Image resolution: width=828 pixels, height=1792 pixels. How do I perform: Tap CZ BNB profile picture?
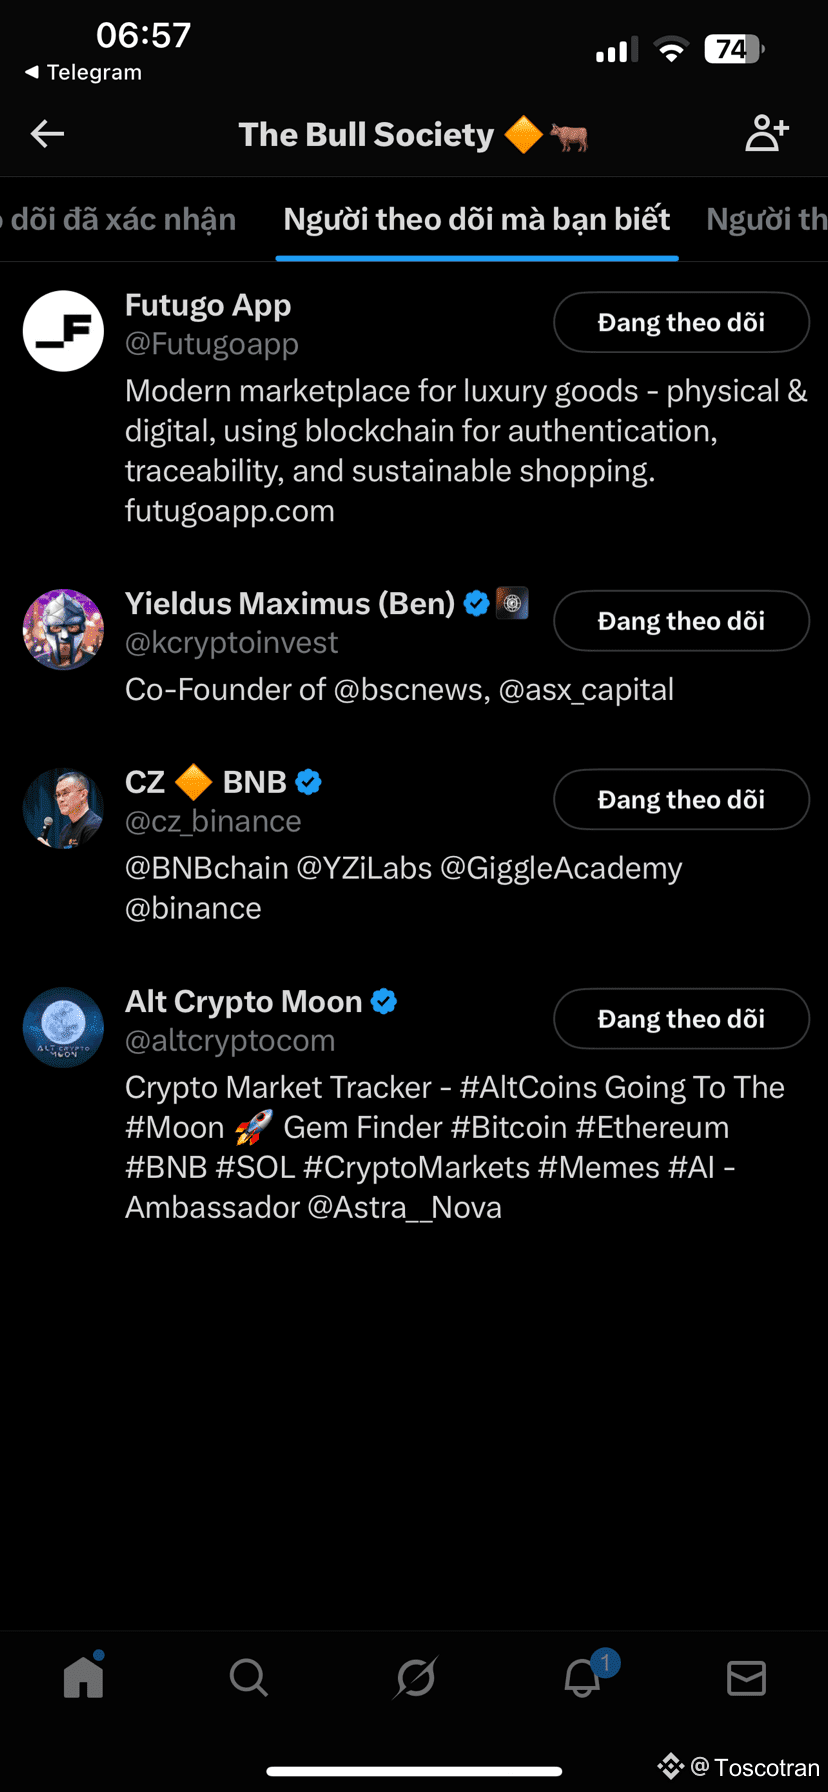point(63,809)
